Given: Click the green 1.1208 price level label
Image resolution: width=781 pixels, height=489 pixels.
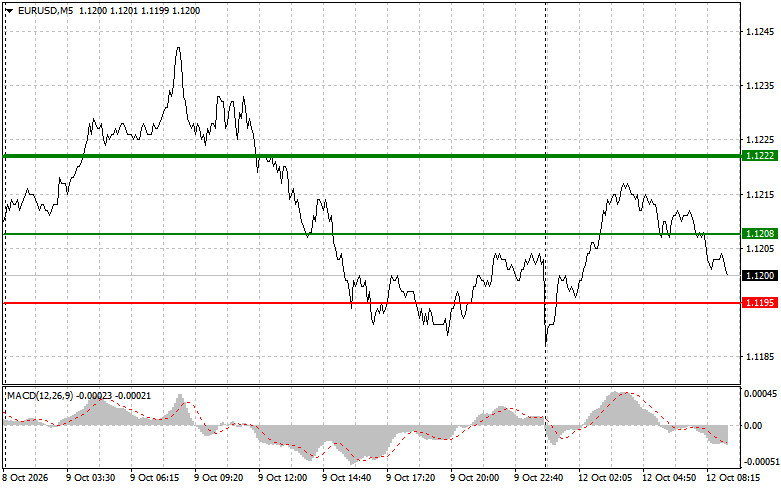Looking at the screenshot, I should coord(760,234).
